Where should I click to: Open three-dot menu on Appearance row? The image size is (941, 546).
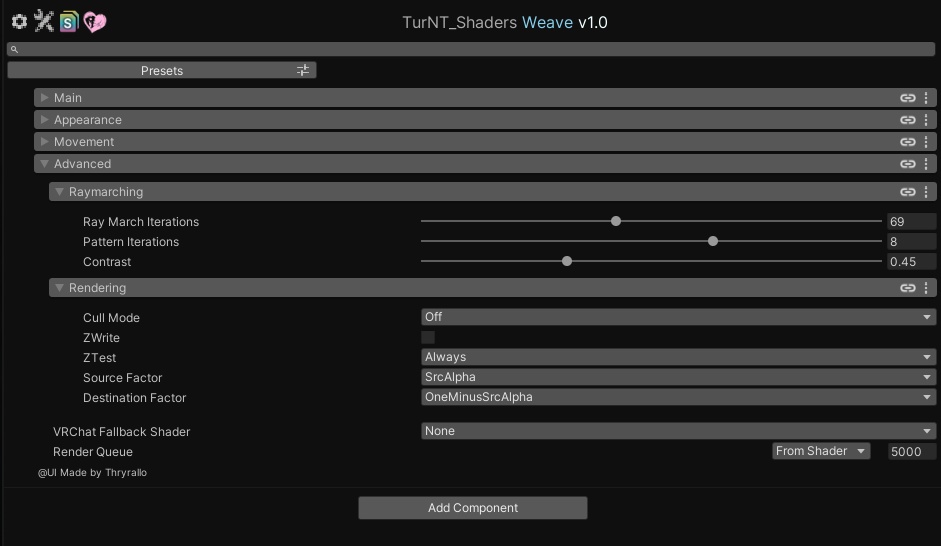pos(926,120)
